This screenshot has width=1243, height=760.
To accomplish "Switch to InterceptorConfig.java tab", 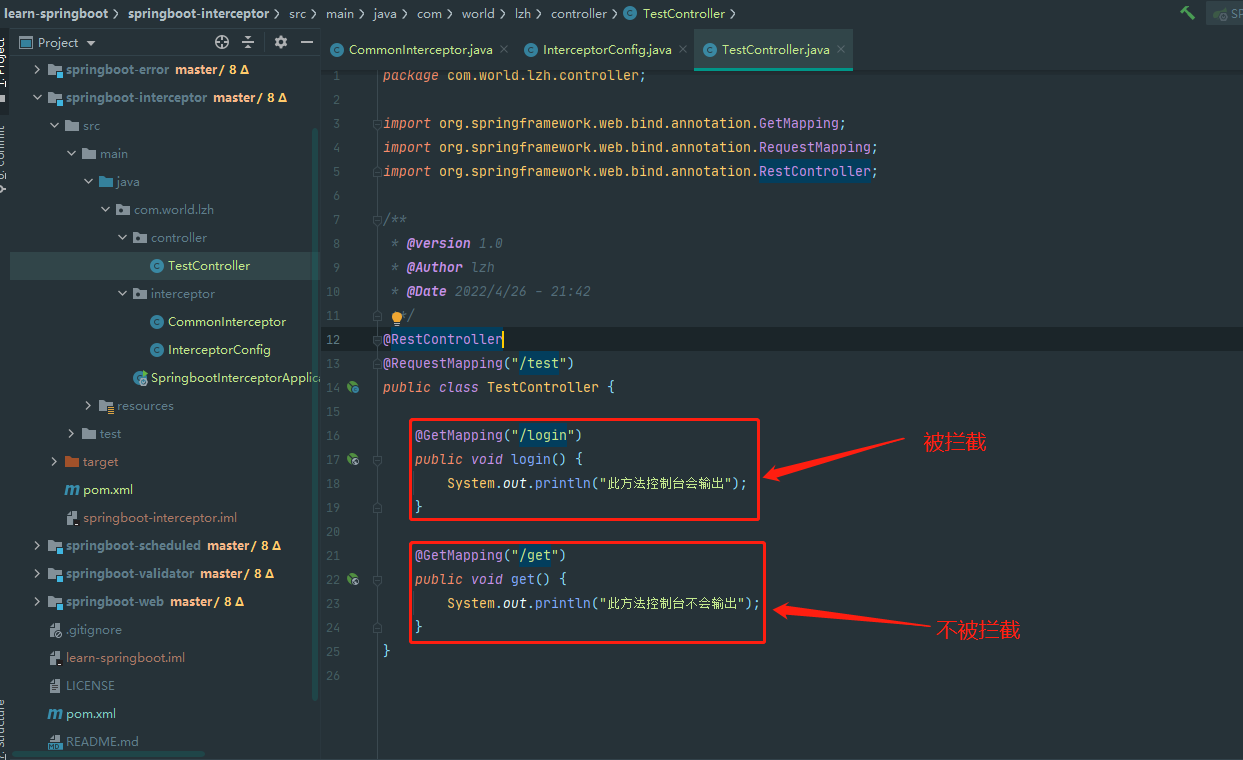I will [x=607, y=50].
